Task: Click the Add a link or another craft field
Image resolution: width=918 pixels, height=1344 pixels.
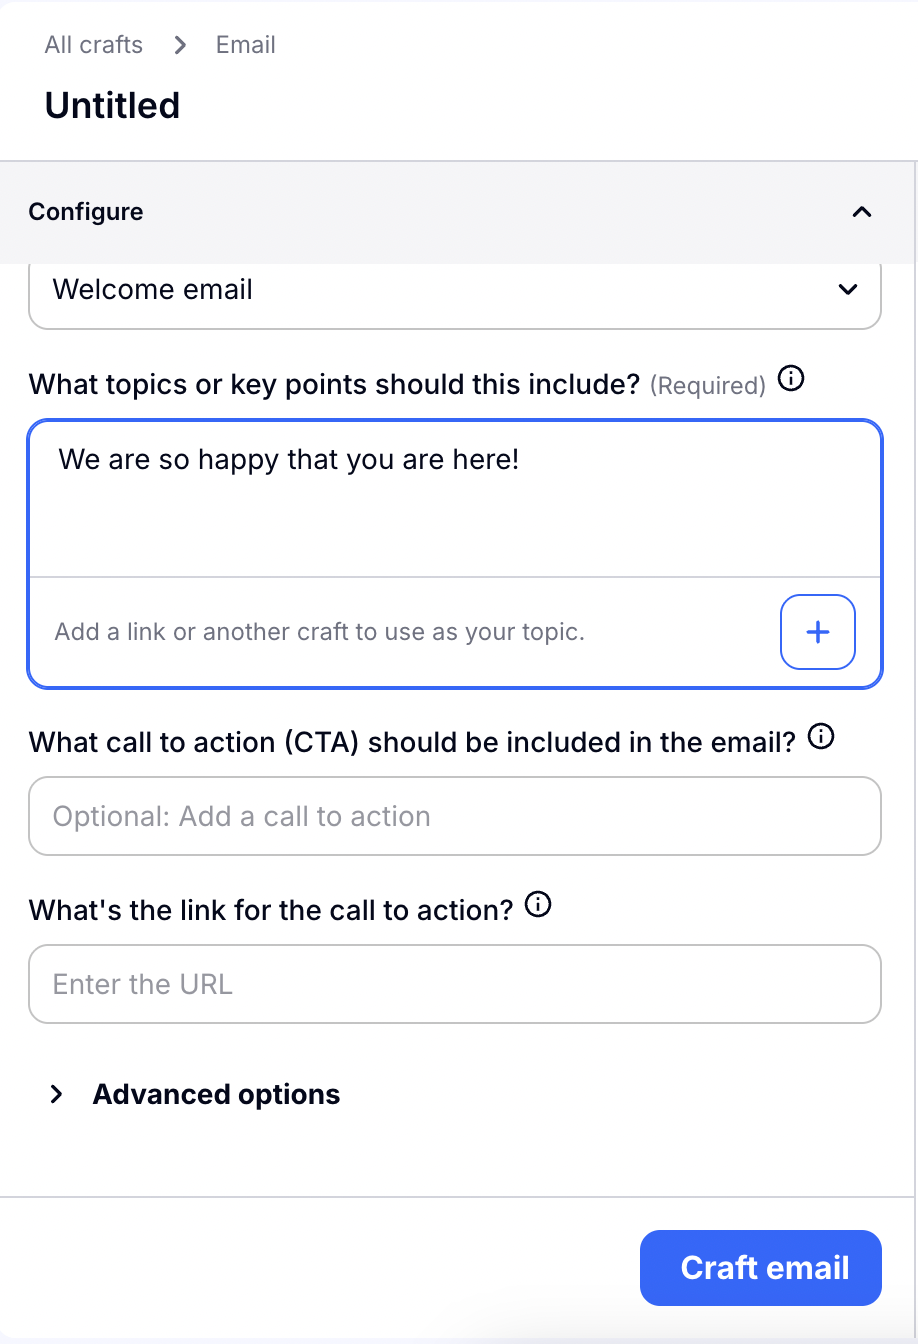Action: pyautogui.click(x=320, y=632)
